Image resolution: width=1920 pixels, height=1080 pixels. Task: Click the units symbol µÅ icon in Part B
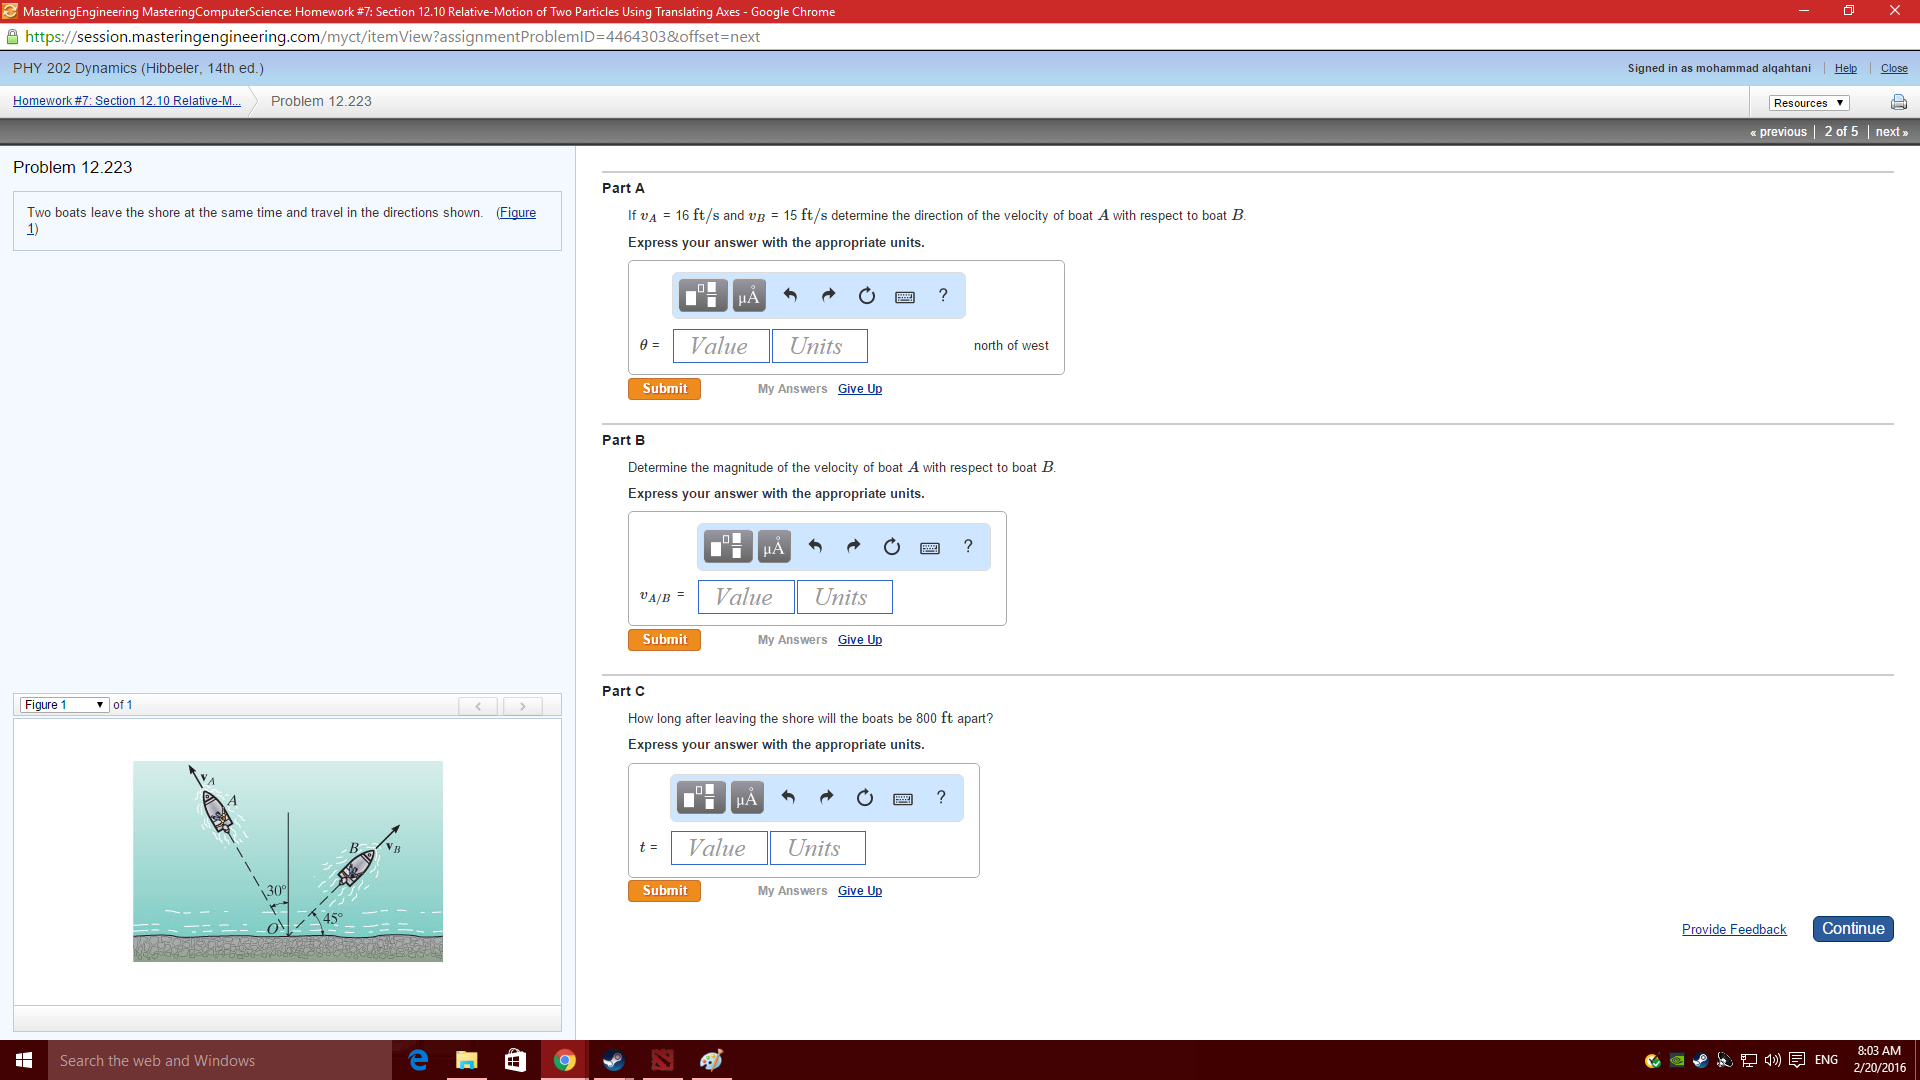tap(774, 547)
